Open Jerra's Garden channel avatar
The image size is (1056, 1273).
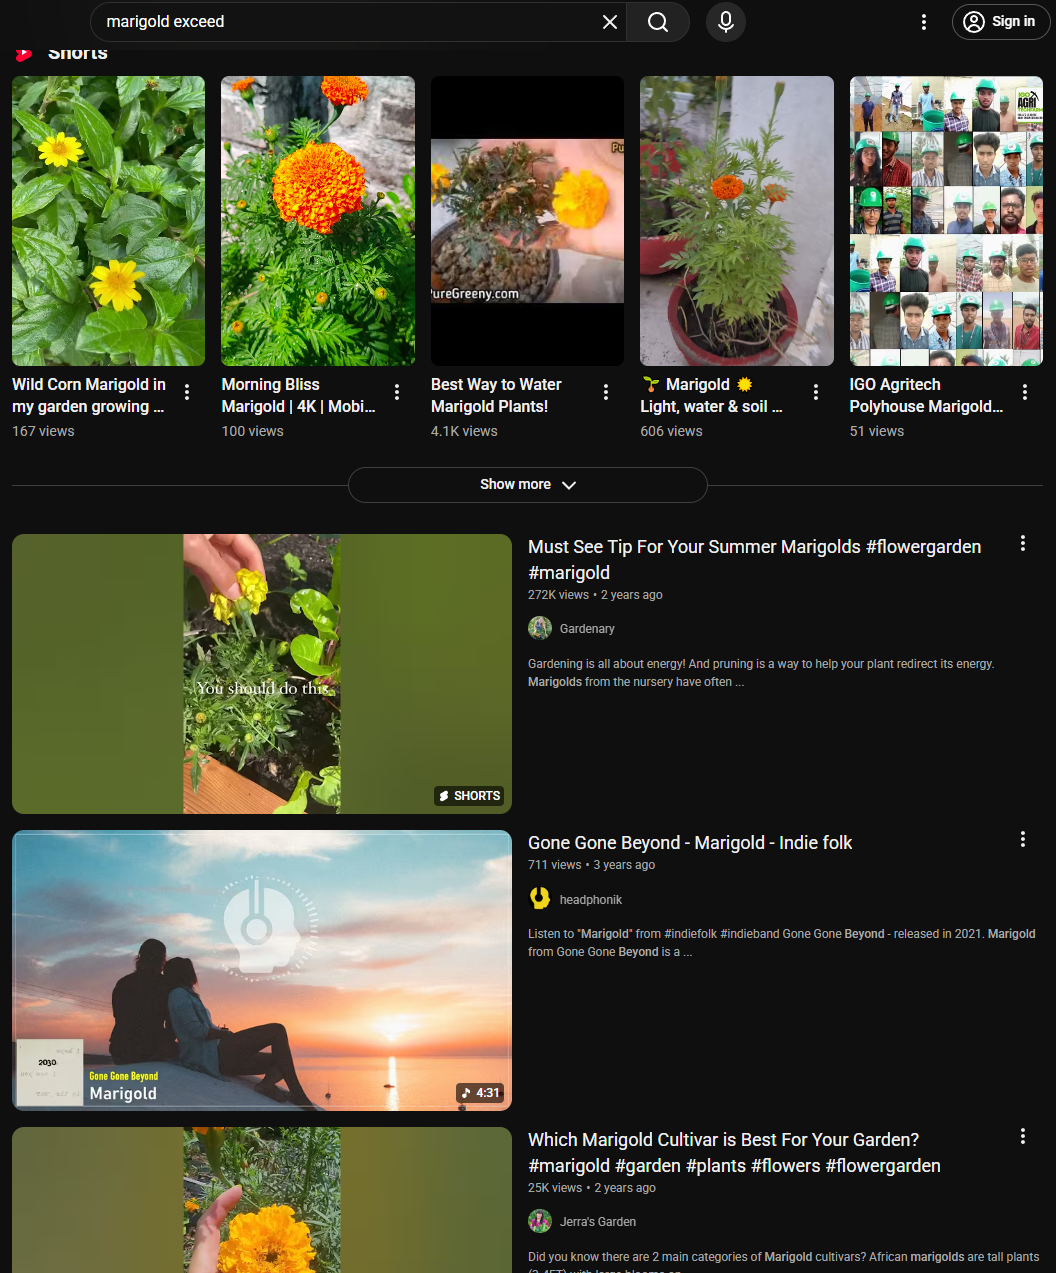540,1221
